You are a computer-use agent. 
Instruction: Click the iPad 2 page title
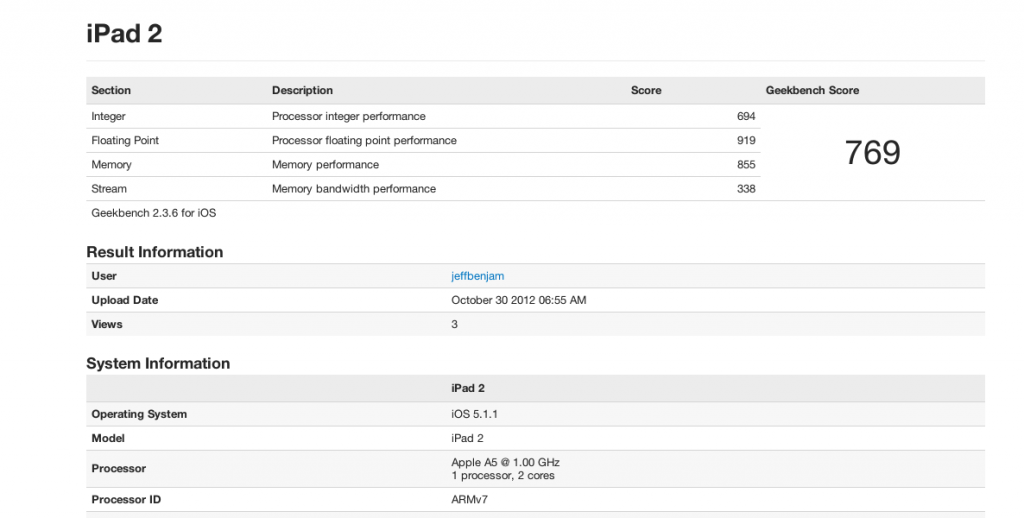[124, 34]
